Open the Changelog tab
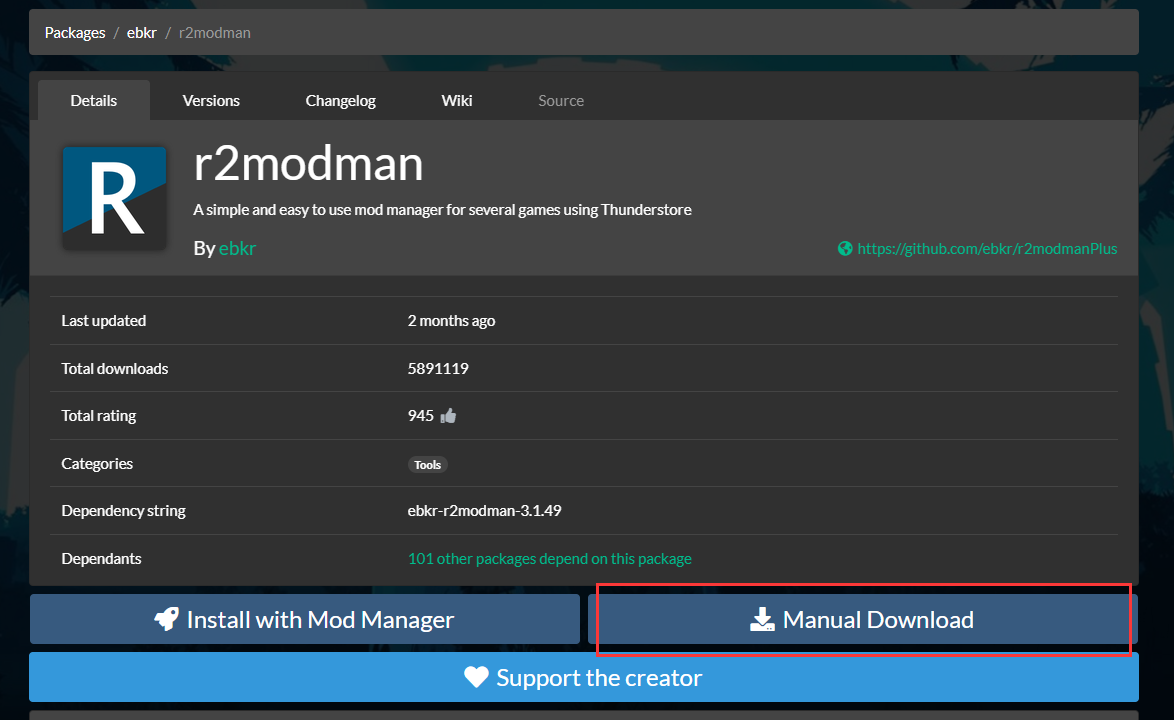Viewport: 1174px width, 720px height. (x=340, y=101)
